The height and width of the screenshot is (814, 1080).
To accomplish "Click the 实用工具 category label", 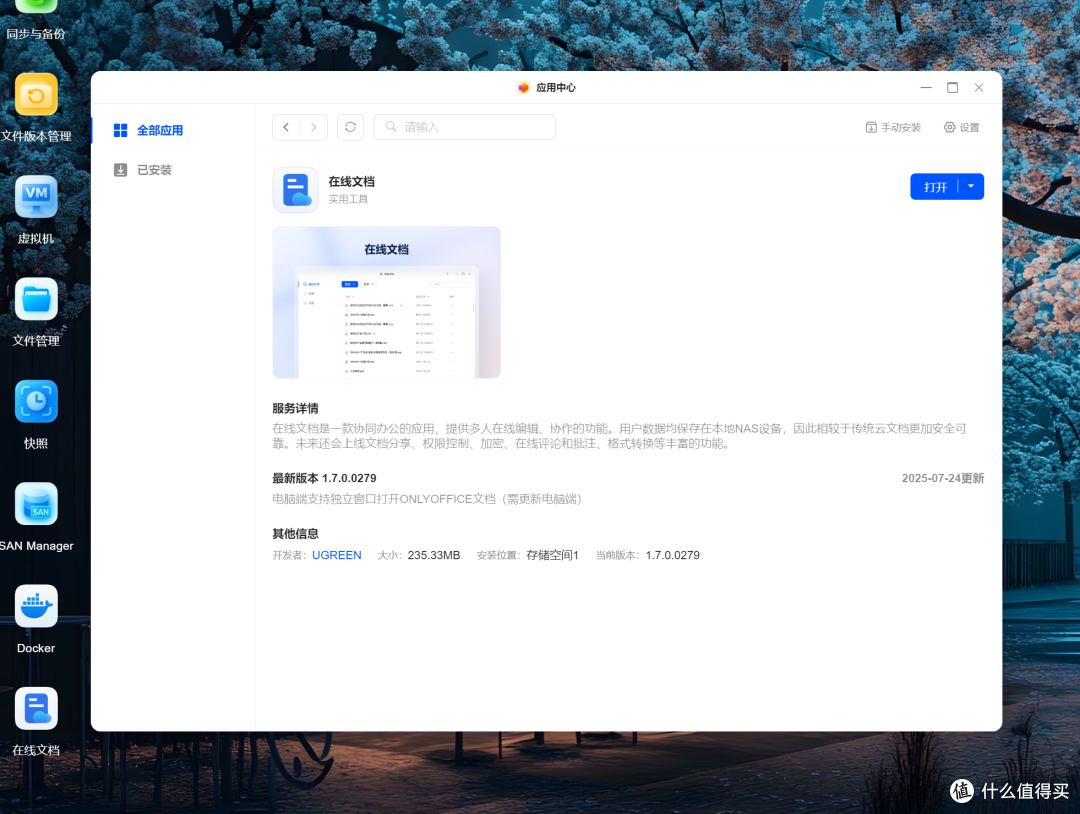I will pyautogui.click(x=348, y=199).
